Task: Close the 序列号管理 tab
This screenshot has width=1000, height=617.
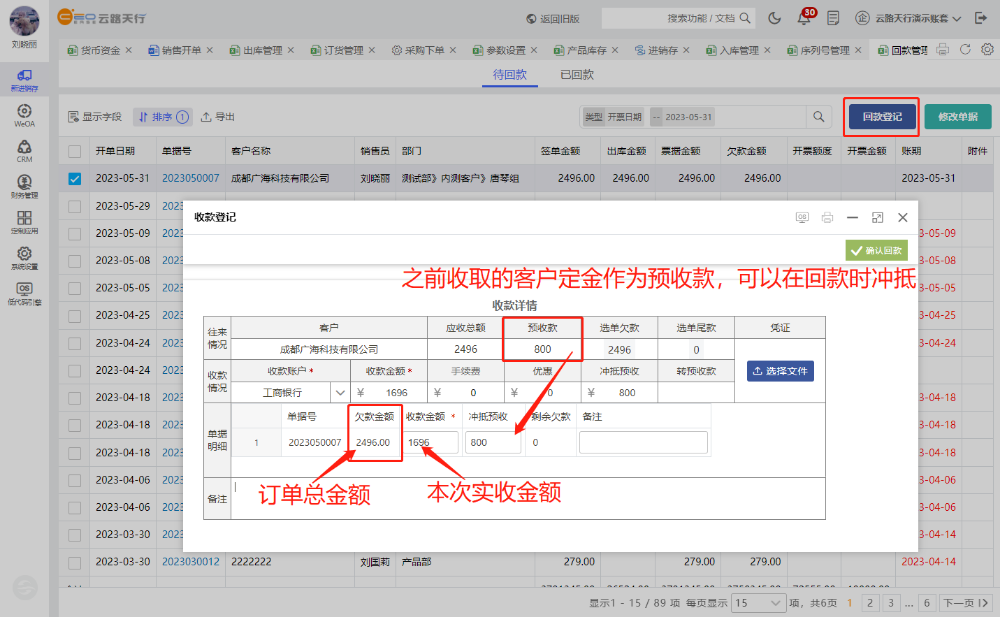Action: tap(858, 50)
